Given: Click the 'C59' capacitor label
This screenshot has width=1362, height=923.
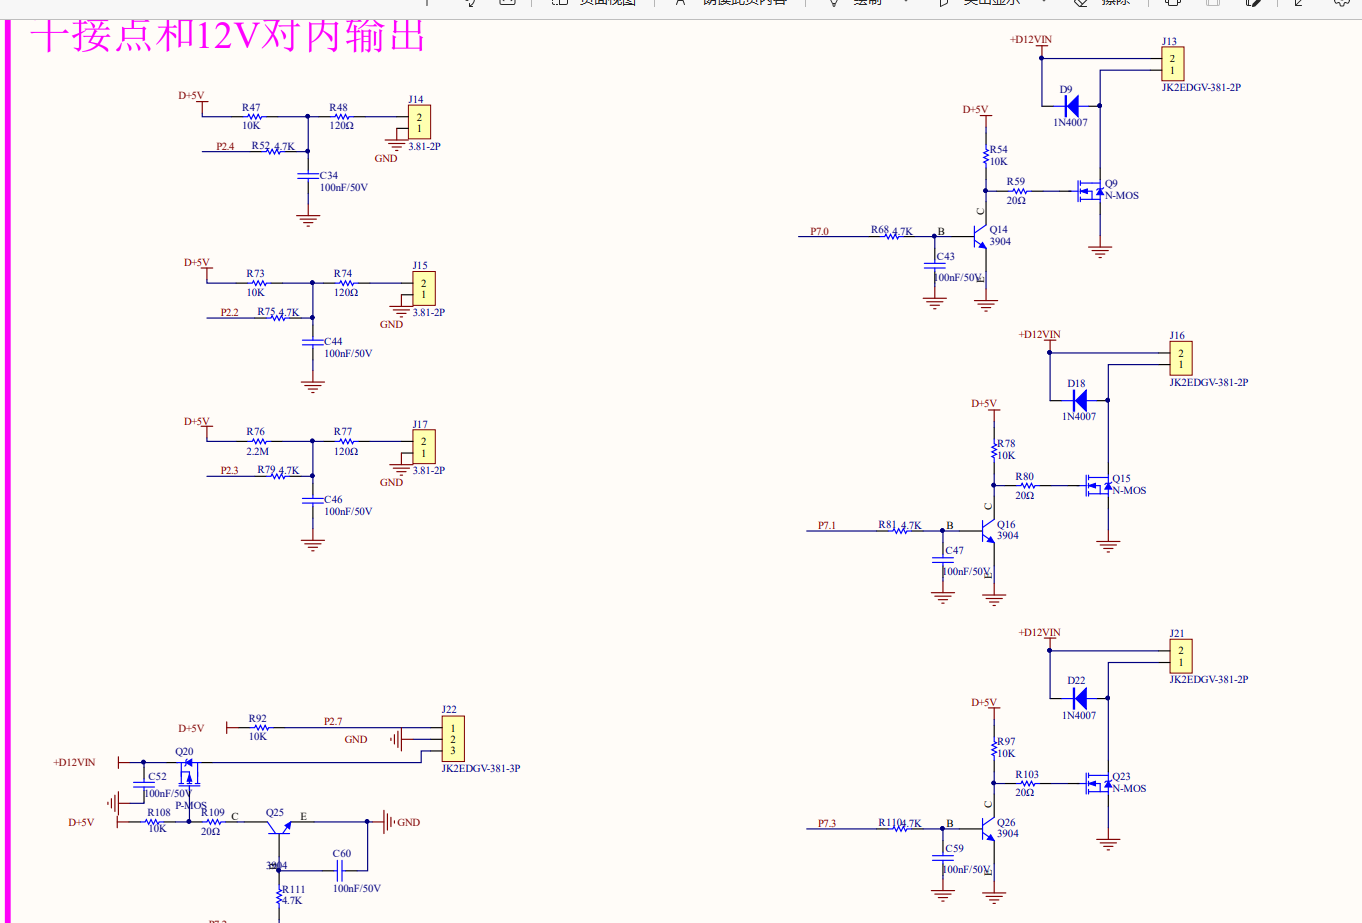Looking at the screenshot, I should pos(954,848).
